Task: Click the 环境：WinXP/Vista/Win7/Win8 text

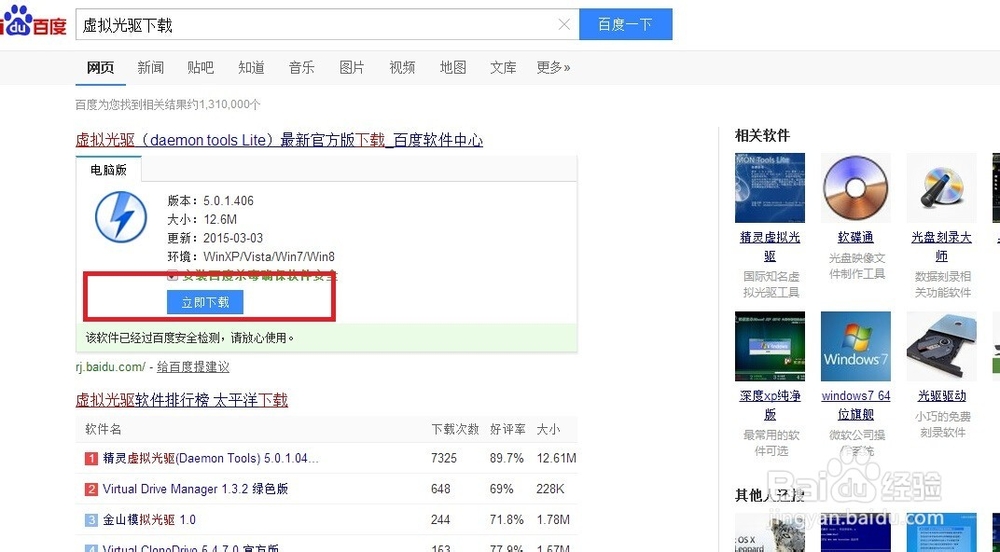Action: click(251, 256)
